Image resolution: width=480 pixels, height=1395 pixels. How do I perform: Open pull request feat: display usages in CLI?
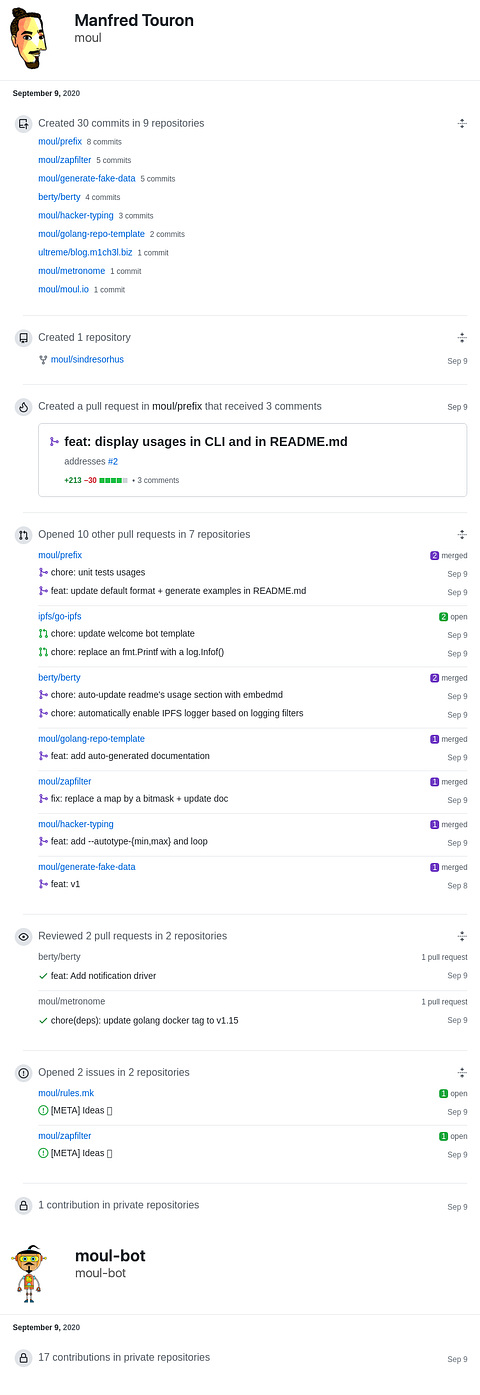[x=205, y=441]
